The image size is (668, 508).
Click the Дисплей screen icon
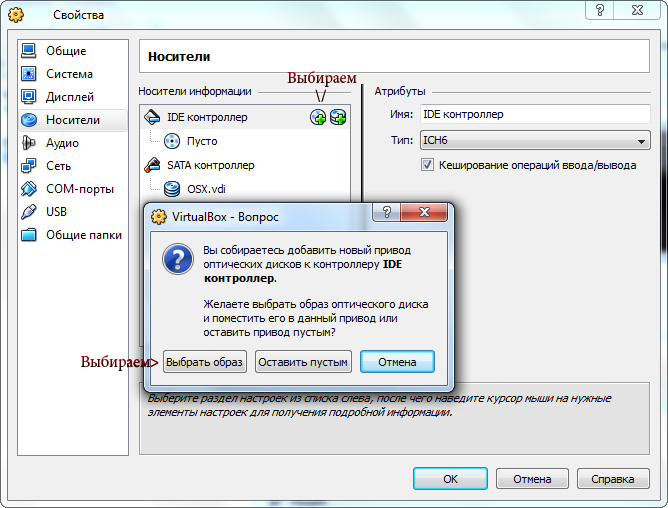pyautogui.click(x=29, y=97)
